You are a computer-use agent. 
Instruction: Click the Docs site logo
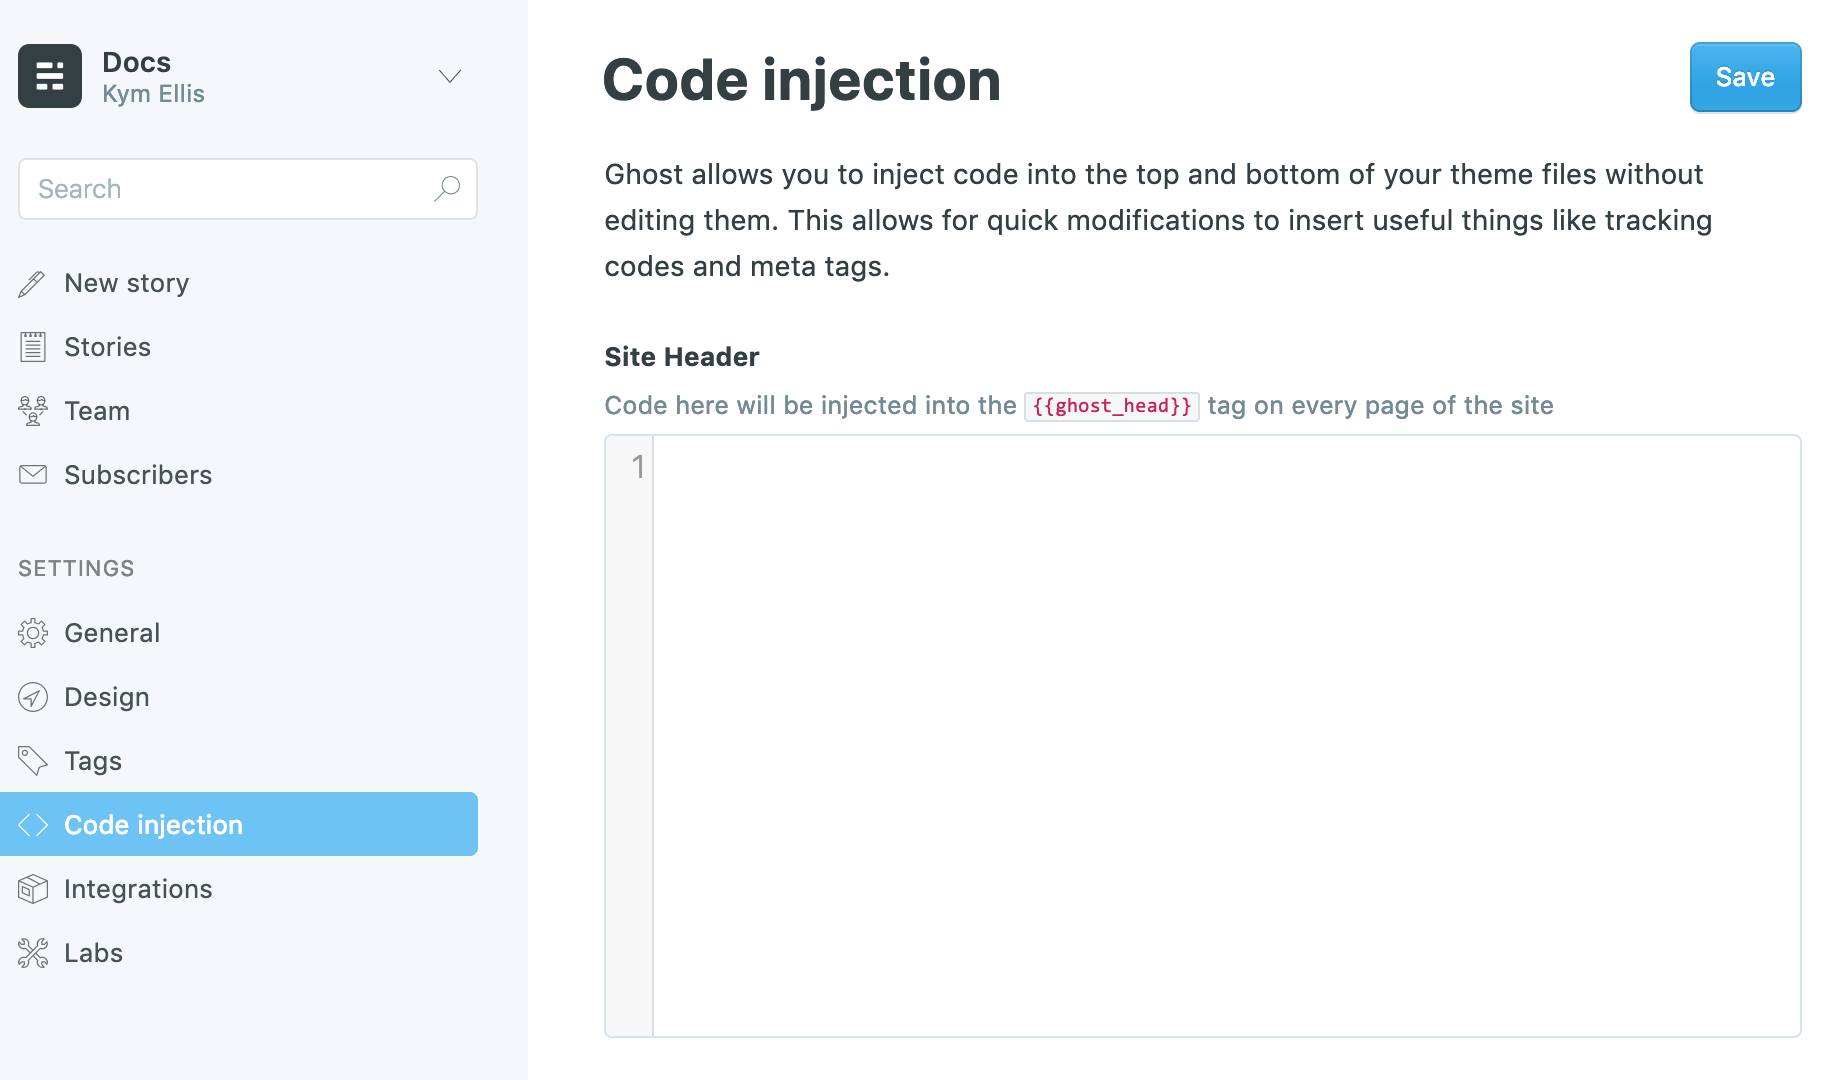pyautogui.click(x=49, y=75)
